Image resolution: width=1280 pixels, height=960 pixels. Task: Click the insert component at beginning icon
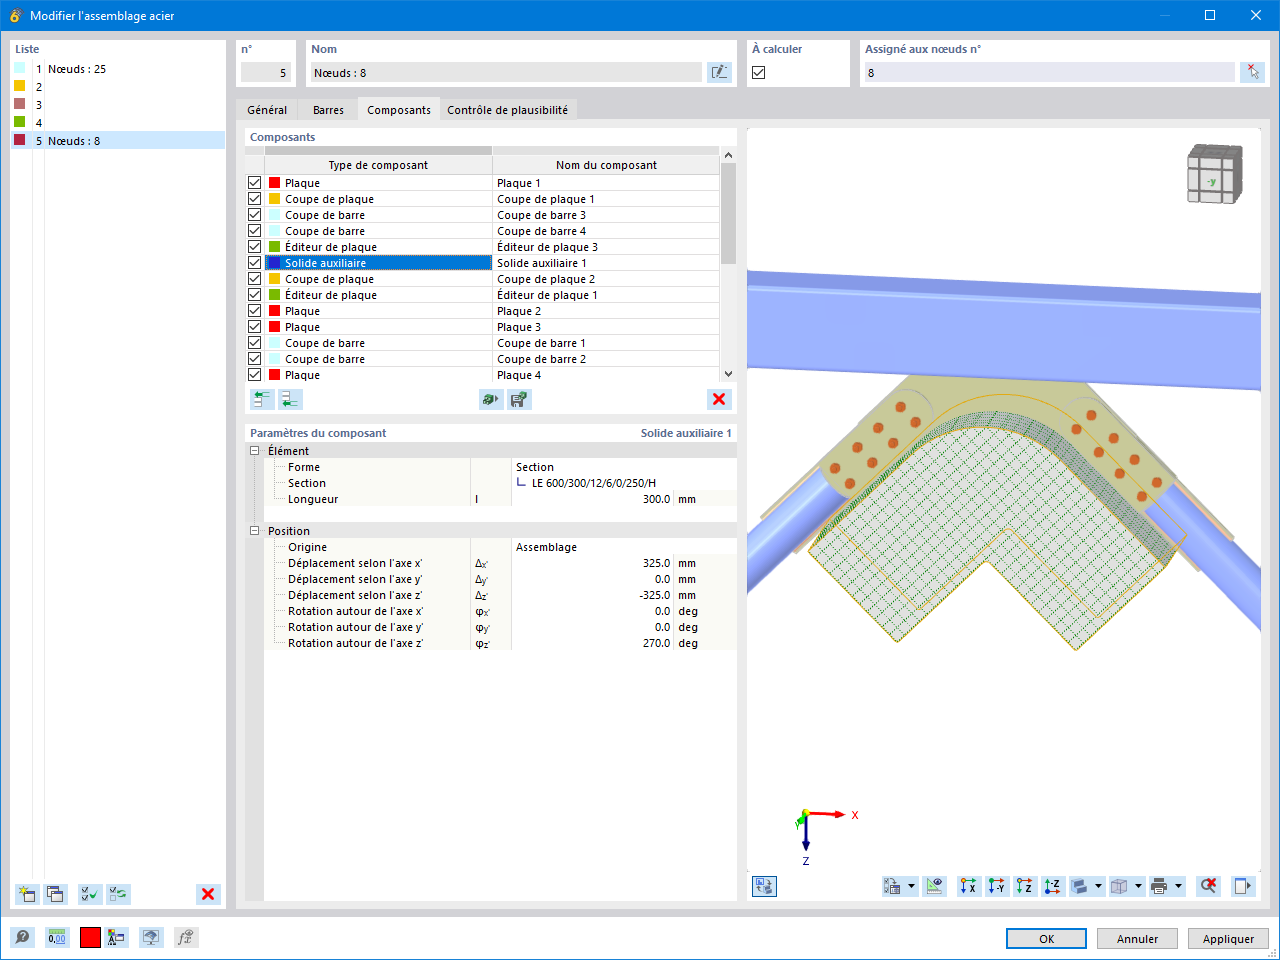point(262,399)
